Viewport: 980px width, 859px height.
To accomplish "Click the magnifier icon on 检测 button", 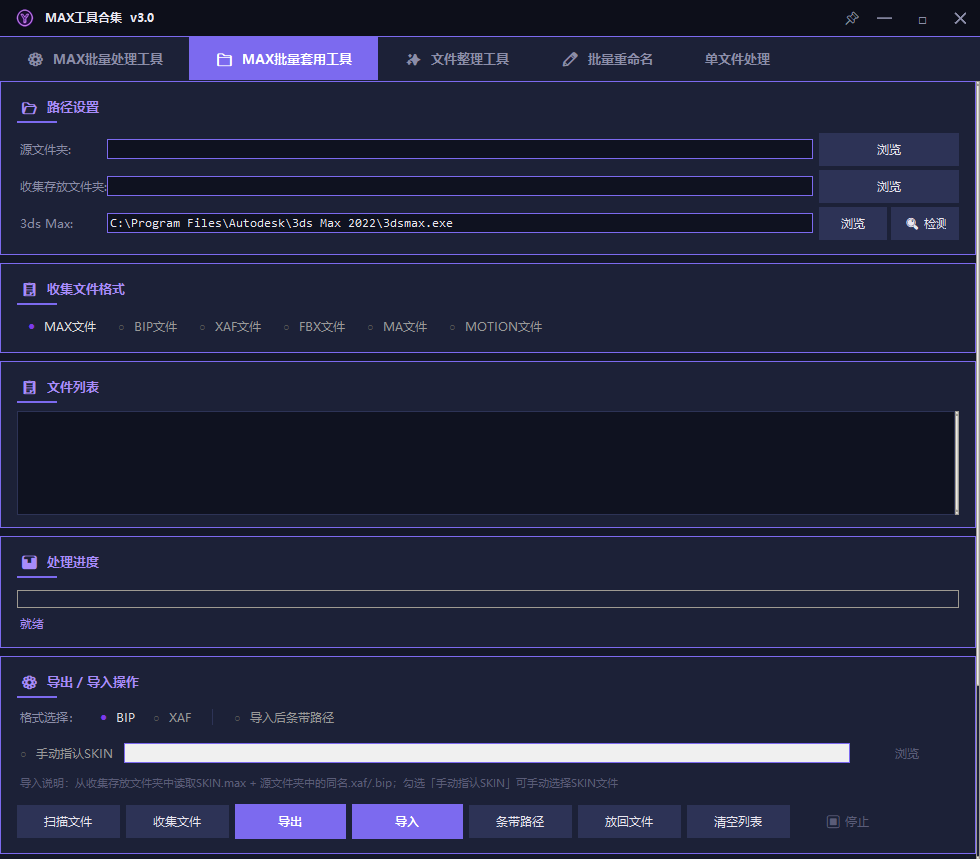I will point(912,224).
